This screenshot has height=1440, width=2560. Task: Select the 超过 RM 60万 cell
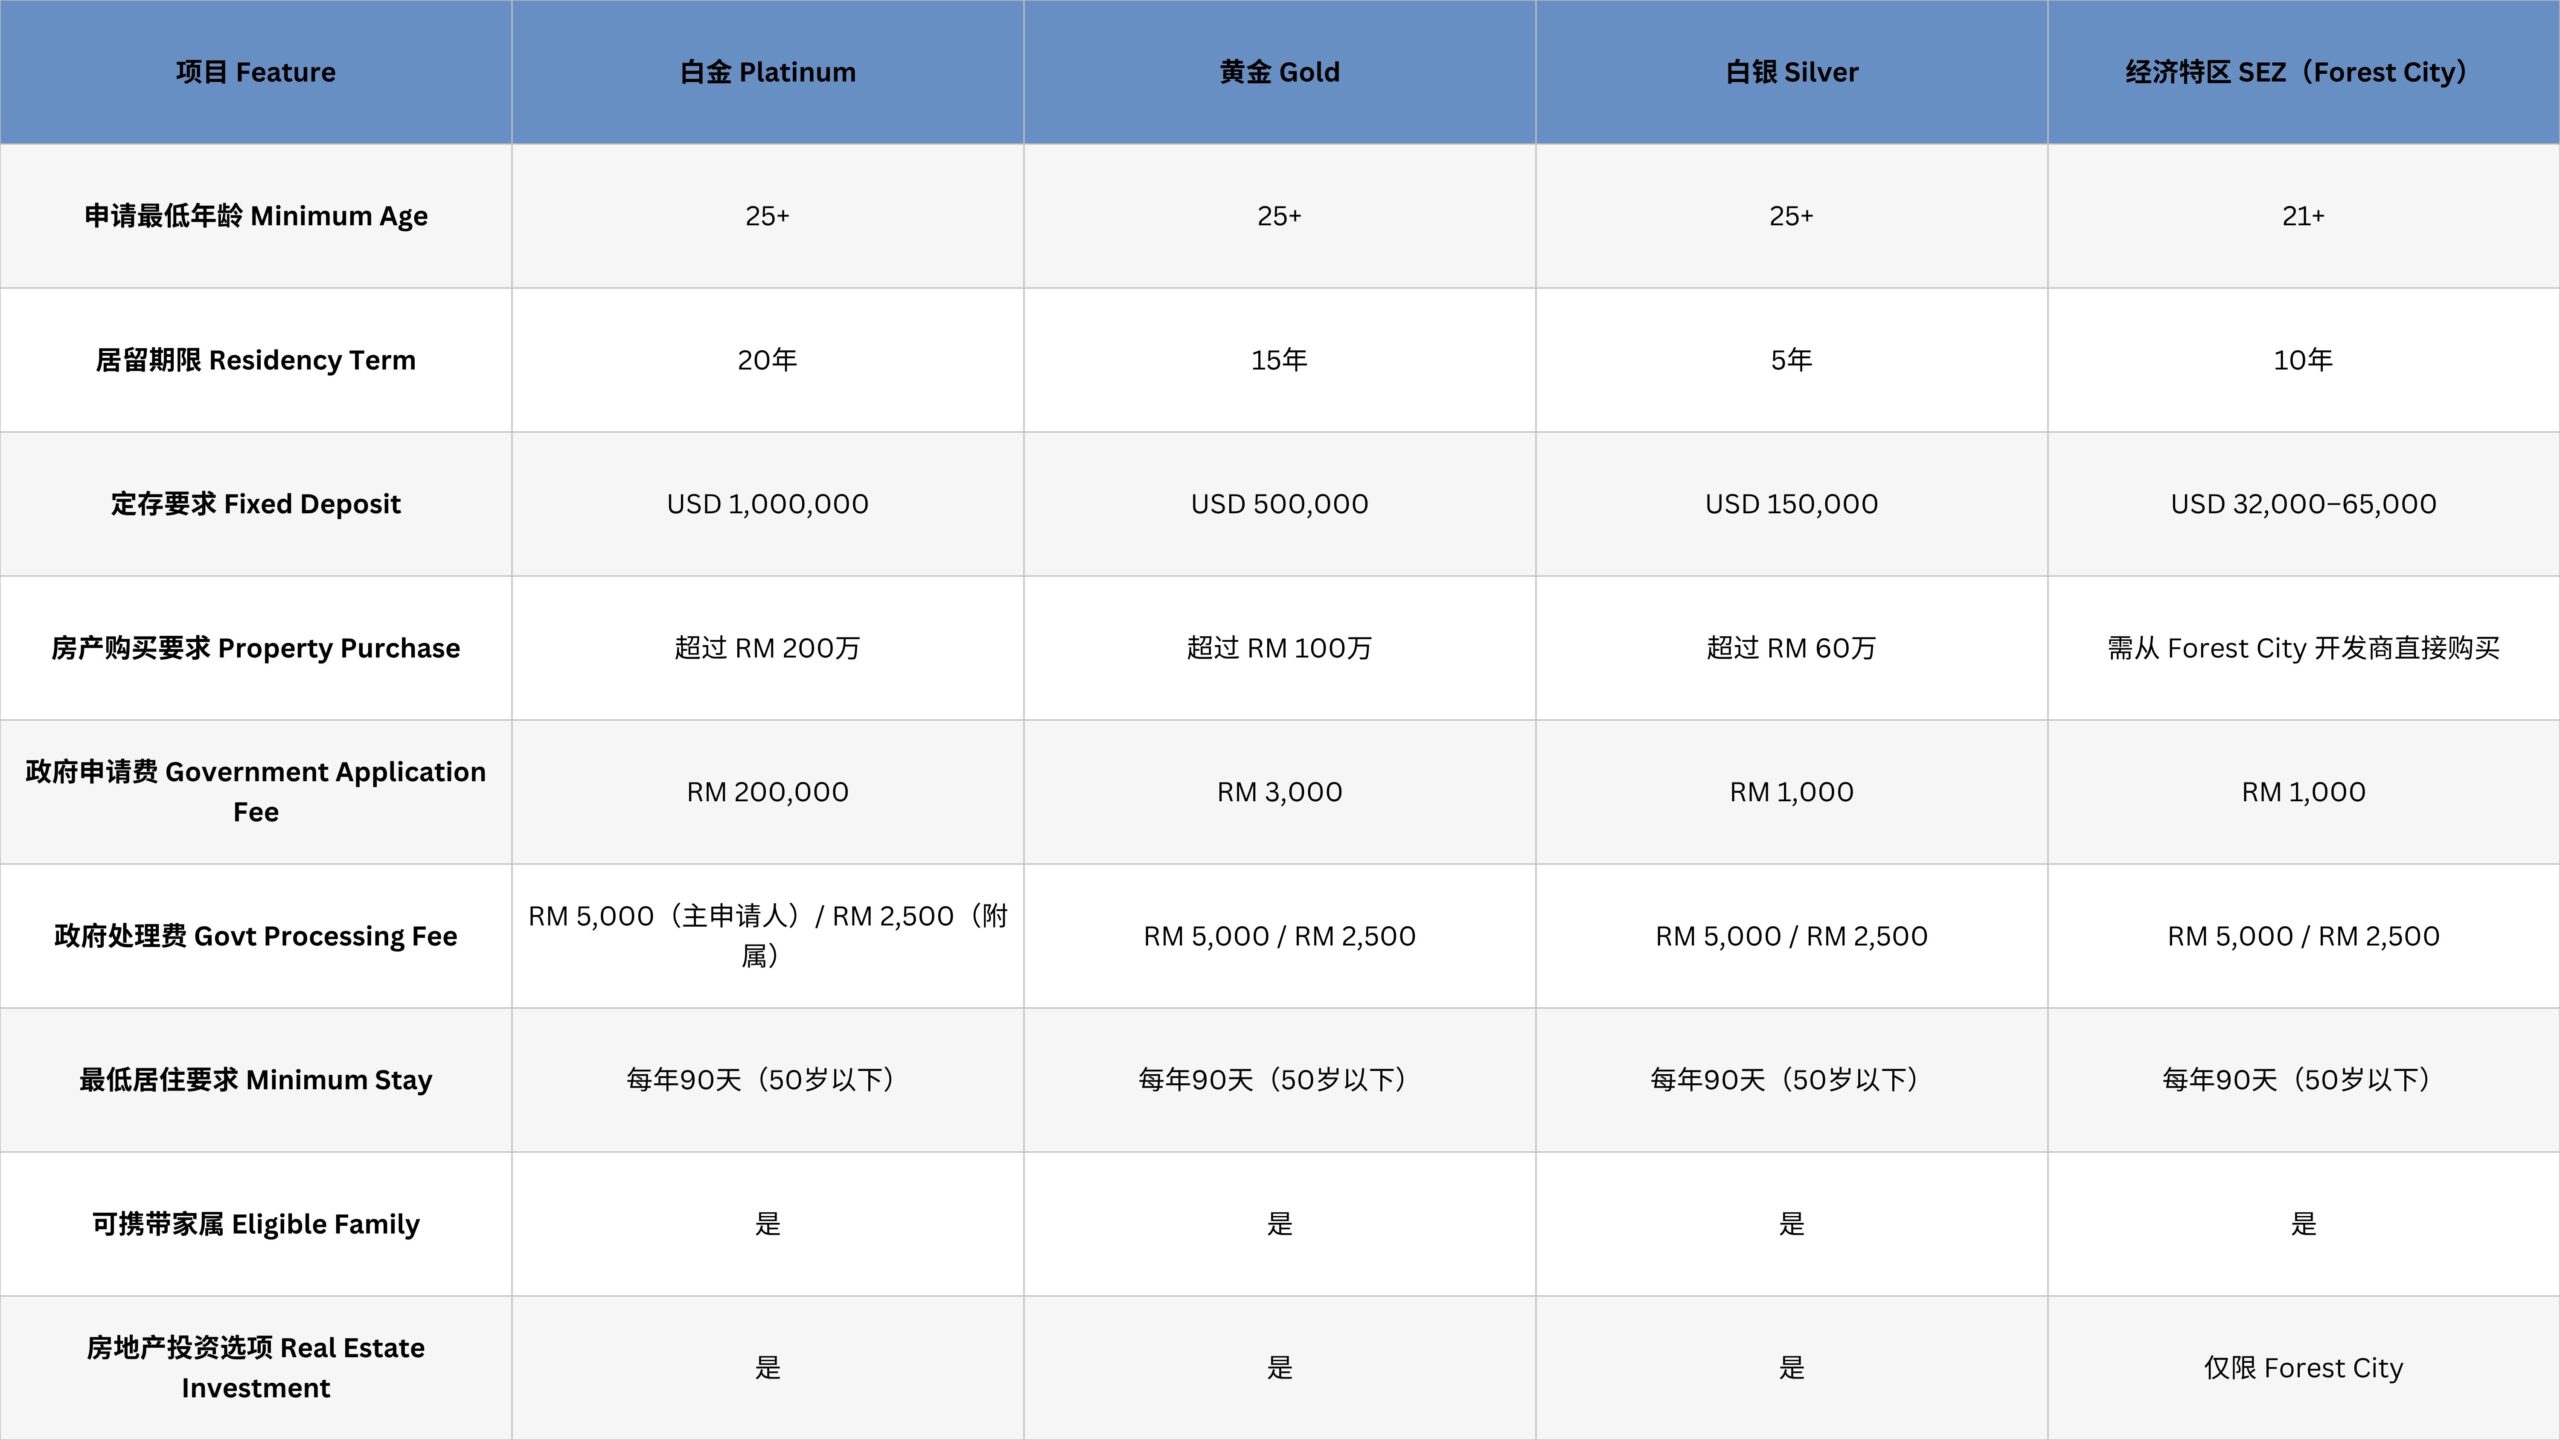click(x=1791, y=648)
